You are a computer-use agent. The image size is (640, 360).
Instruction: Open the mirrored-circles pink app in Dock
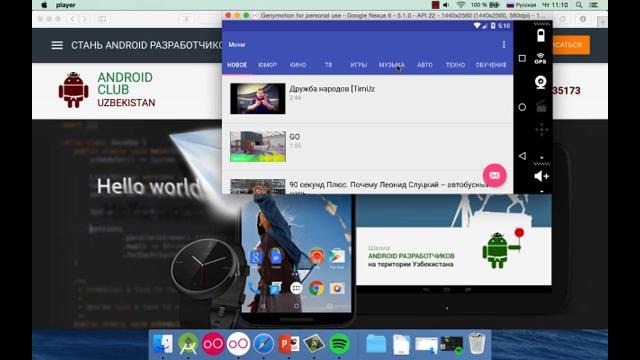tap(213, 344)
